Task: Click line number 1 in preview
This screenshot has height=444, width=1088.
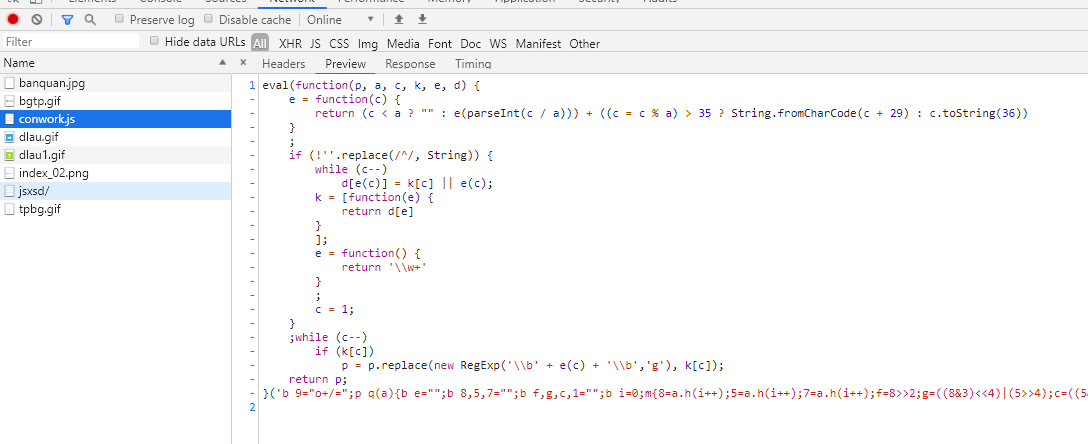Action: click(252, 85)
